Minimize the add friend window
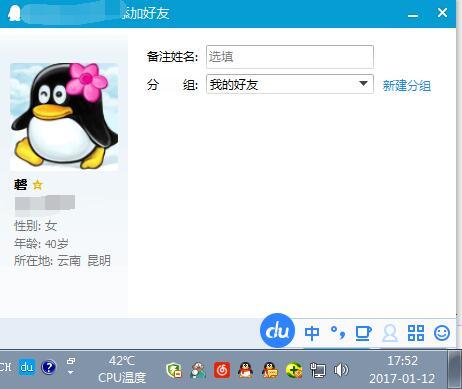 coord(413,14)
